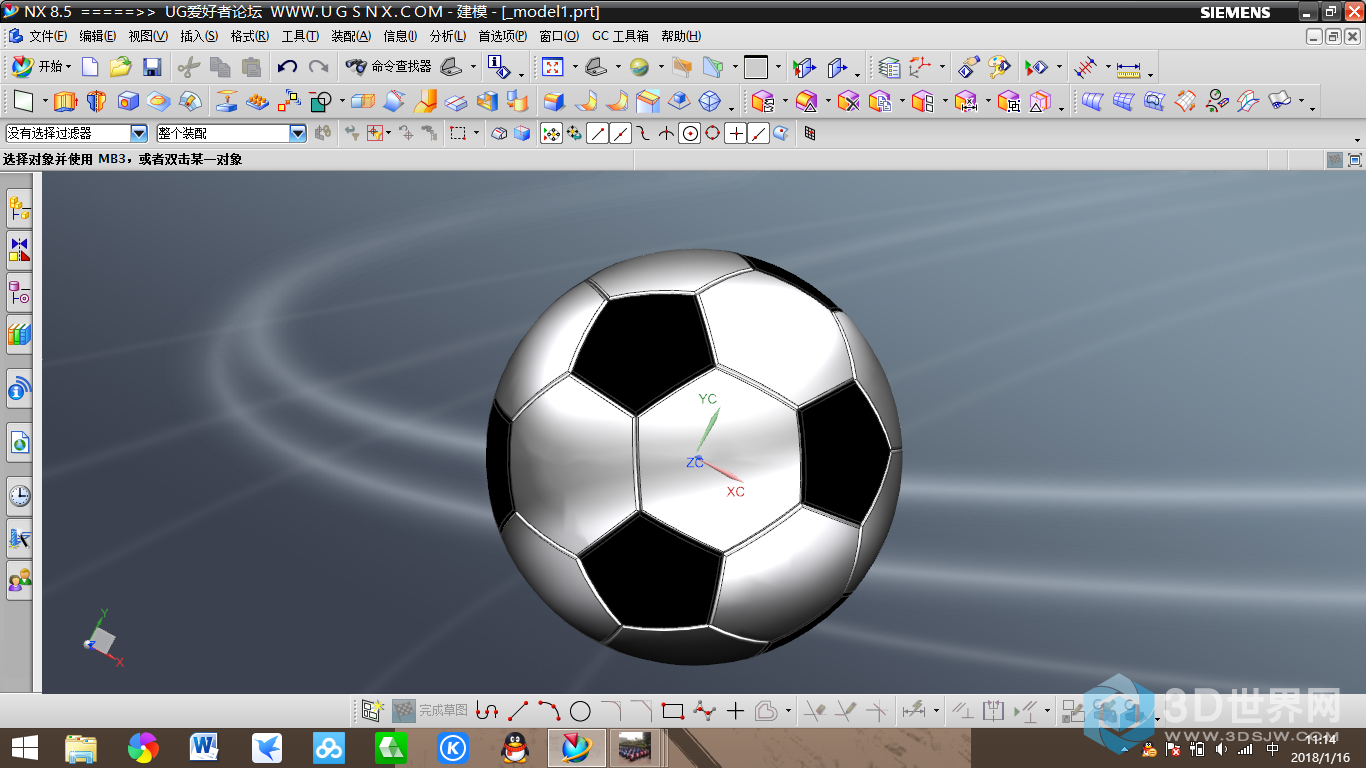Open the 插入(S) menu
Screen dimensions: 1366x768
coord(199,36)
